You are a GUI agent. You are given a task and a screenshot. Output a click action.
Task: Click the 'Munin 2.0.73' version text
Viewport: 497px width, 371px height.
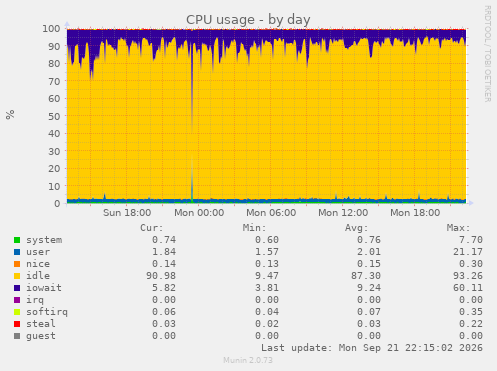coord(248,360)
